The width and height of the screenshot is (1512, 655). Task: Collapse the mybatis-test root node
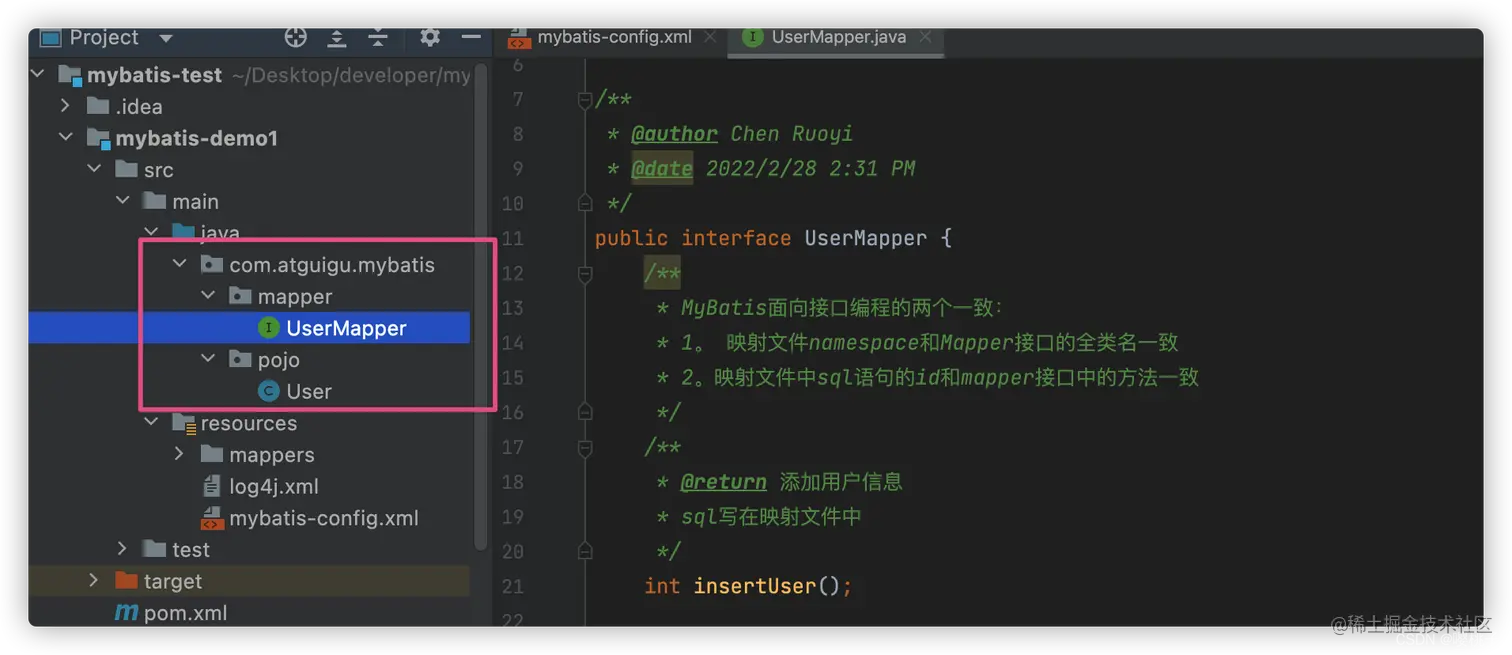tap(38, 74)
